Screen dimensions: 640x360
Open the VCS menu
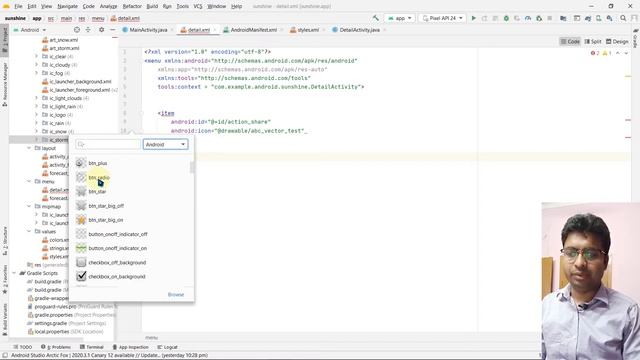(x=198, y=6)
